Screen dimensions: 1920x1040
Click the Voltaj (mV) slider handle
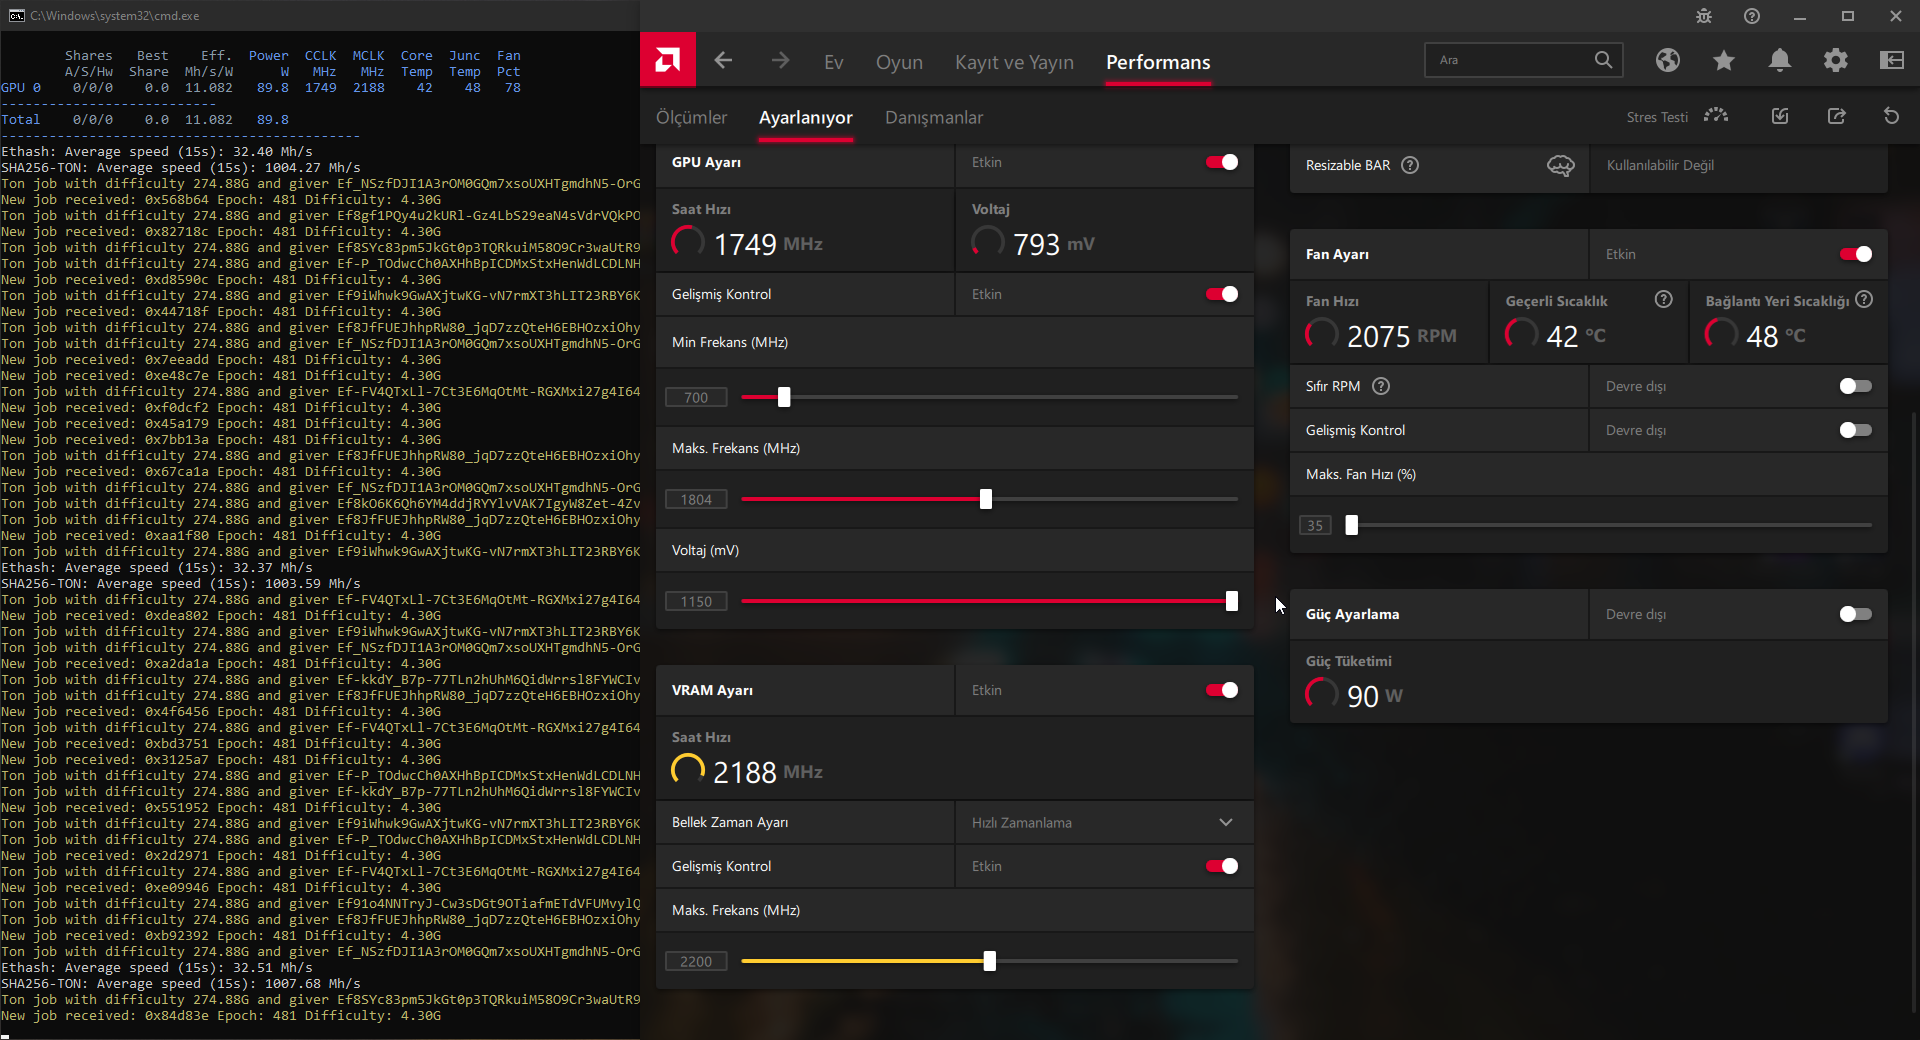(1232, 601)
